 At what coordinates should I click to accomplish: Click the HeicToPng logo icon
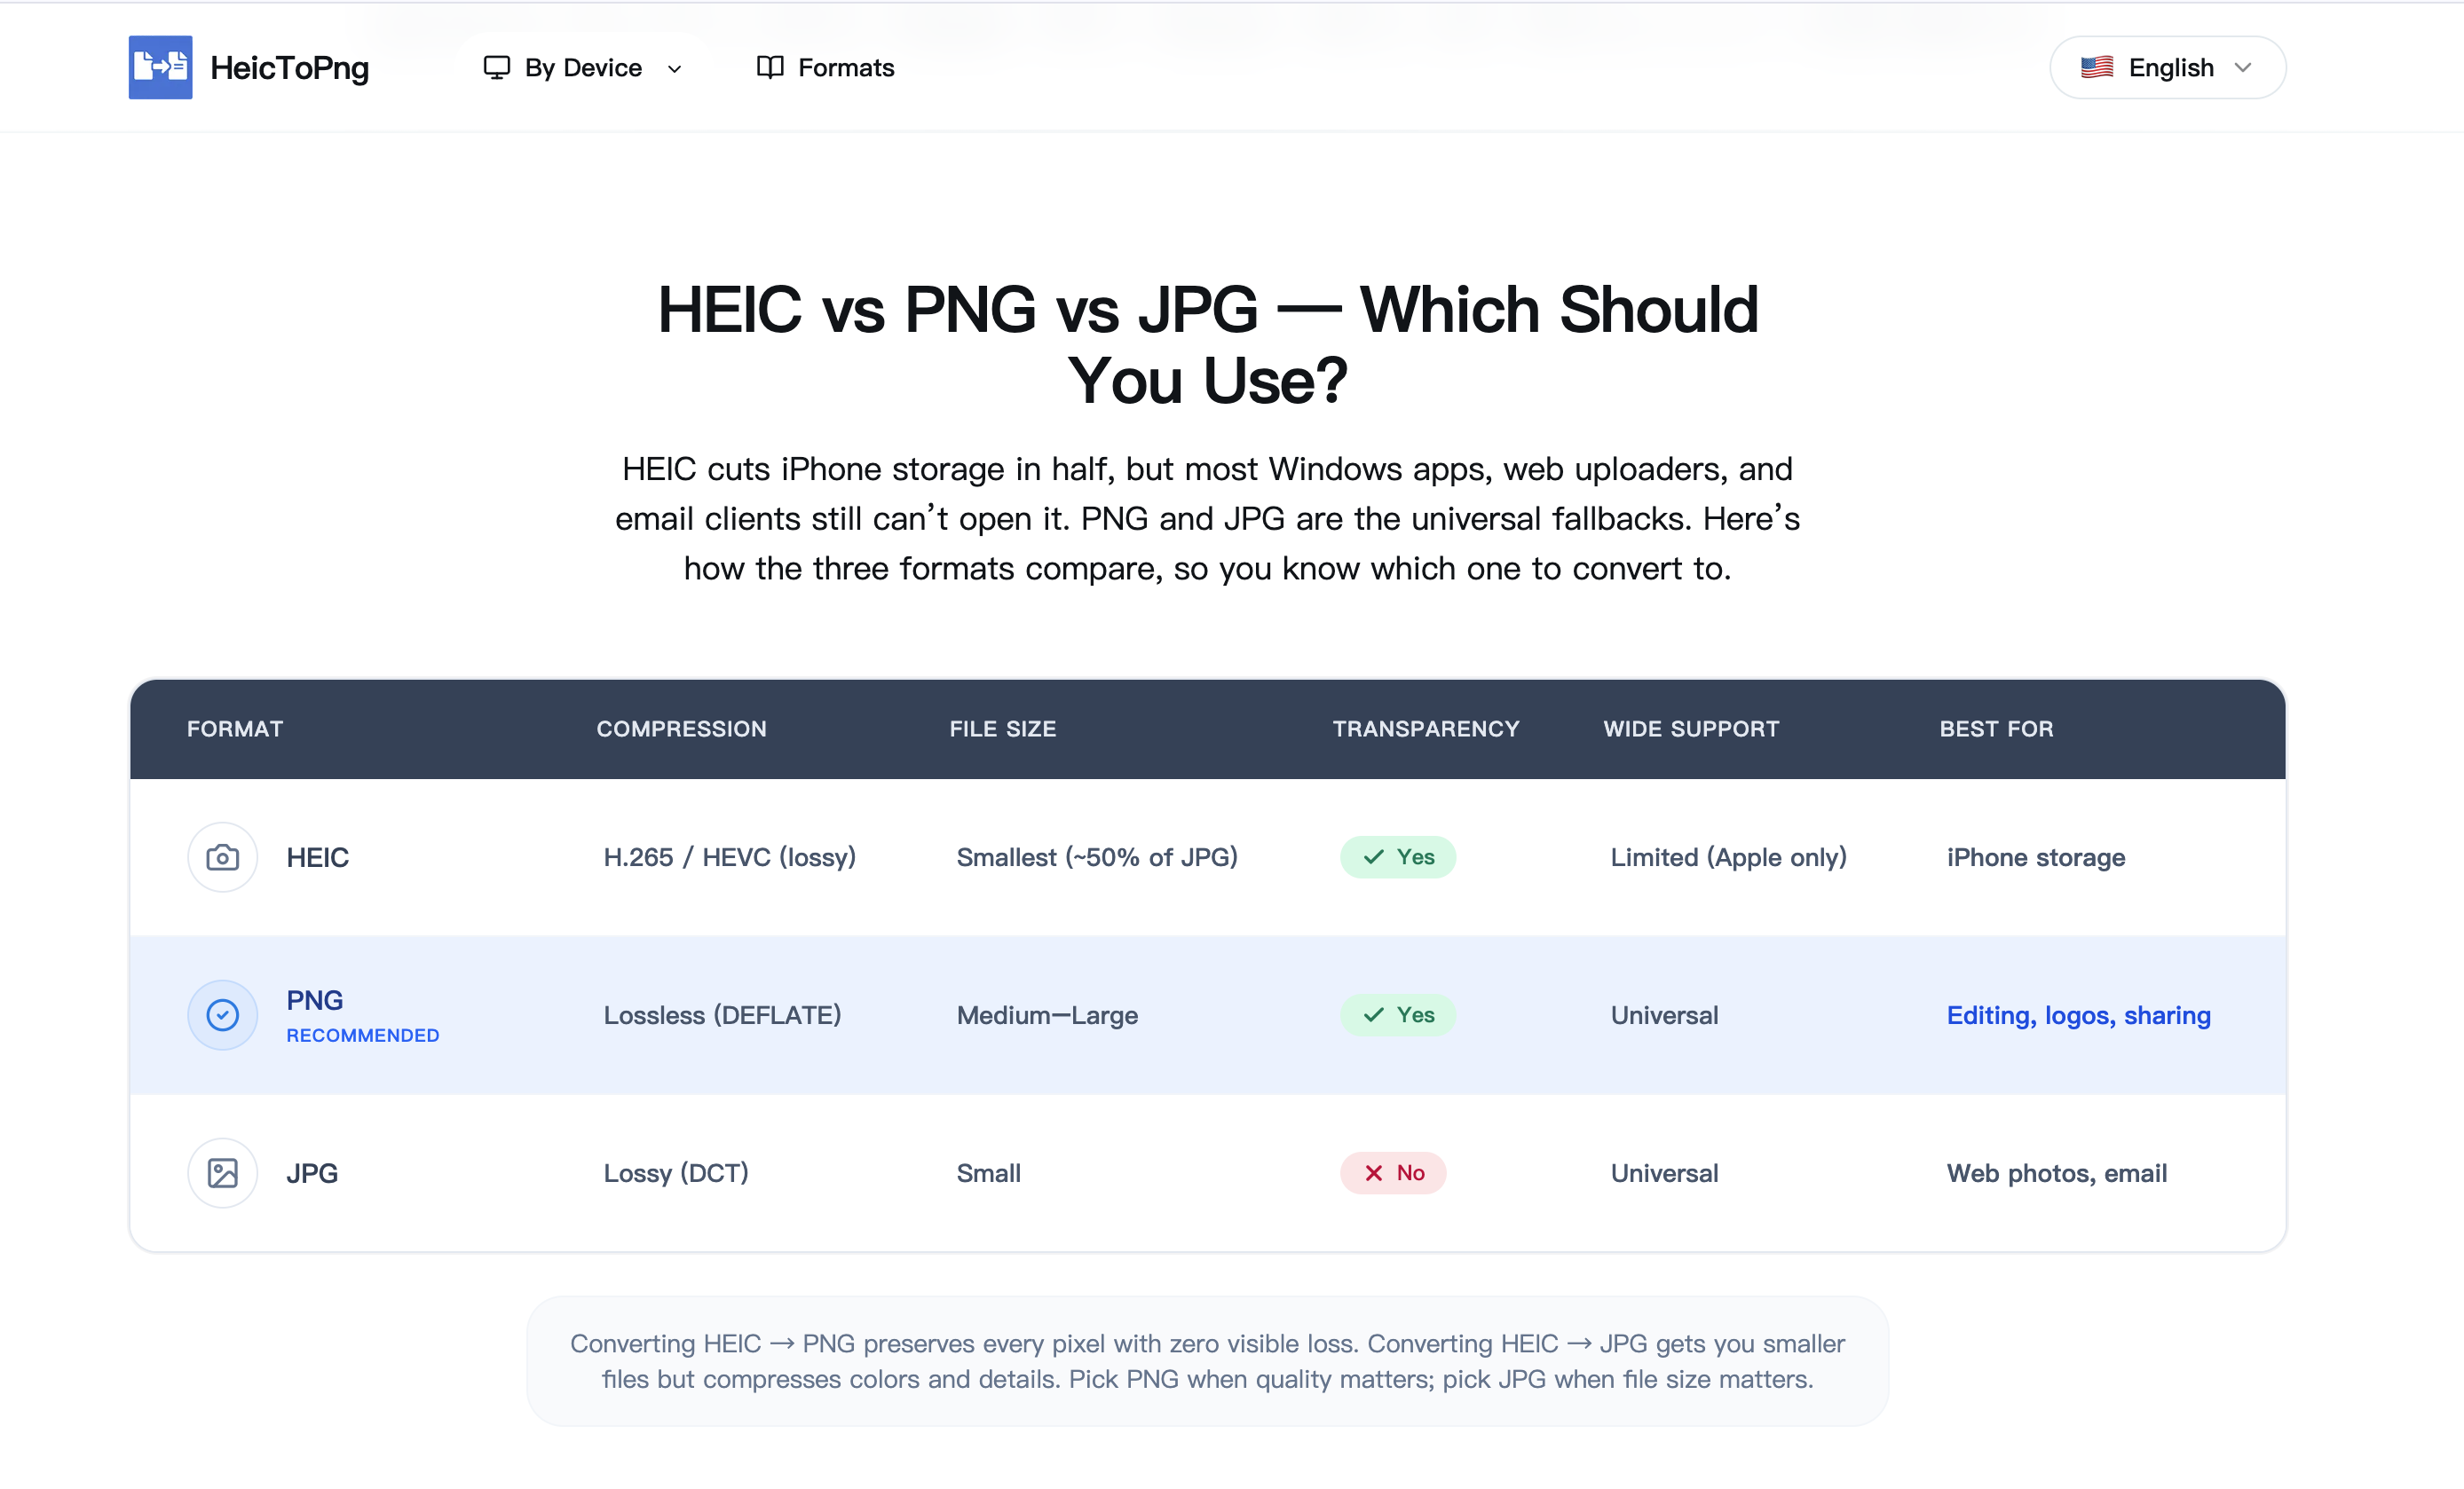(160, 67)
